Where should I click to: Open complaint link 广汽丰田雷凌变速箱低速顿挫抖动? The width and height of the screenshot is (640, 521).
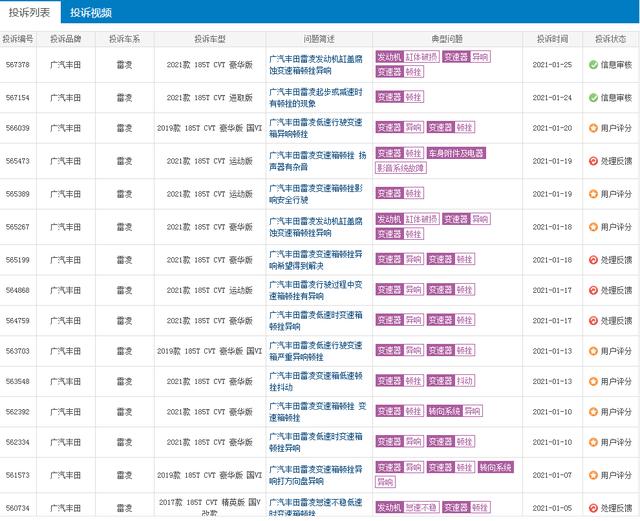[x=316, y=381]
